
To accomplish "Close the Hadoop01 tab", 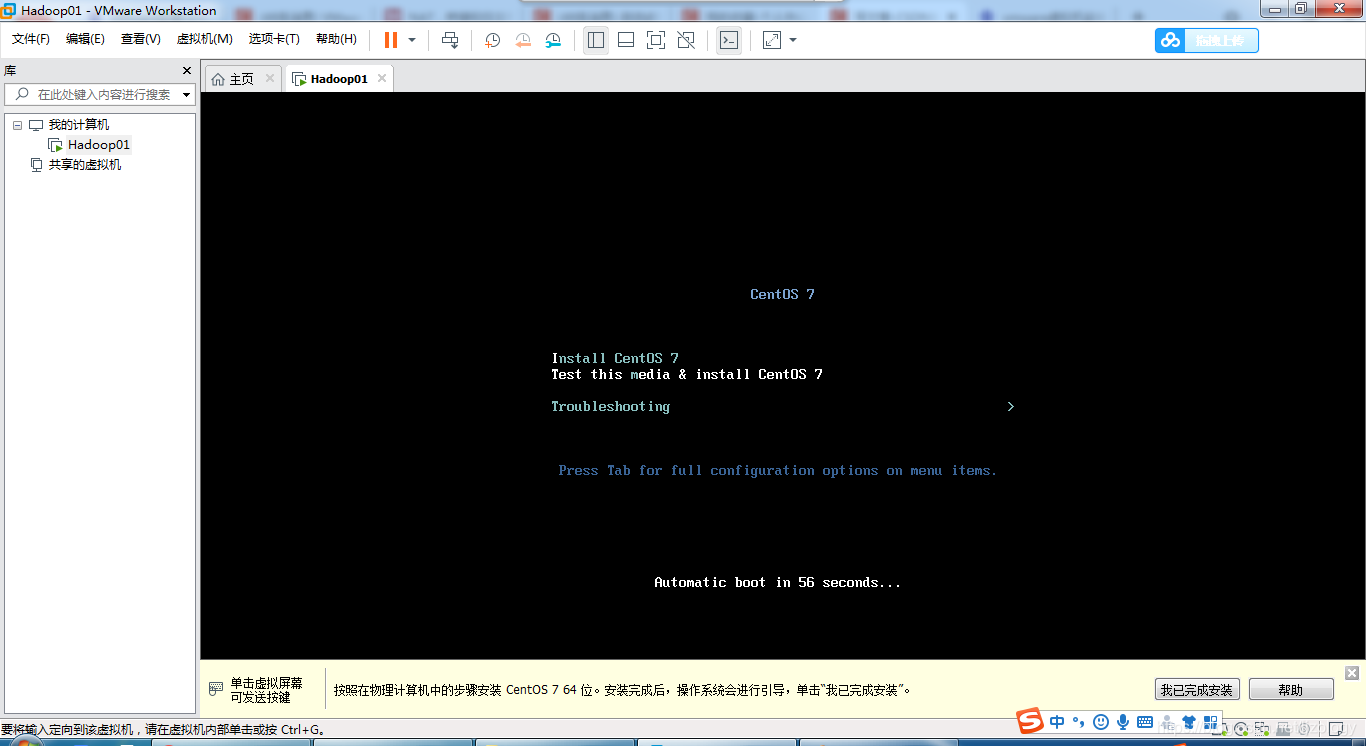I will pyautogui.click(x=382, y=78).
